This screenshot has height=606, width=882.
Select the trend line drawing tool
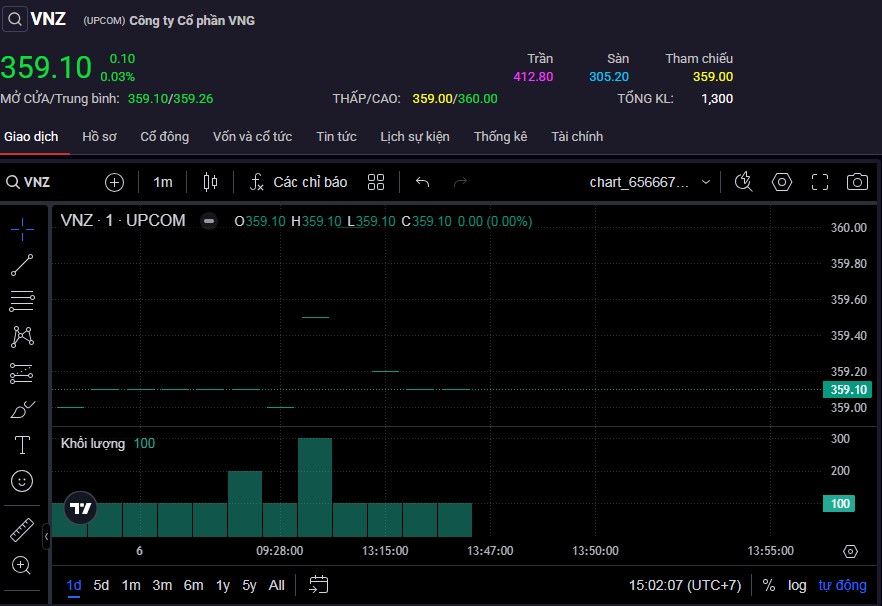22,265
